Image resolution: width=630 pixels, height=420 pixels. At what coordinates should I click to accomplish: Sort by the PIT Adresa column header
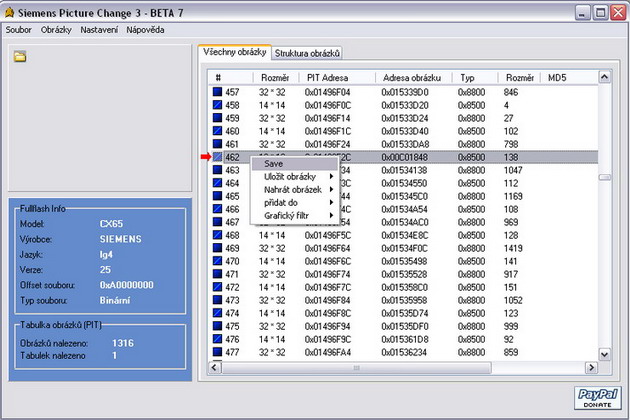(337, 78)
